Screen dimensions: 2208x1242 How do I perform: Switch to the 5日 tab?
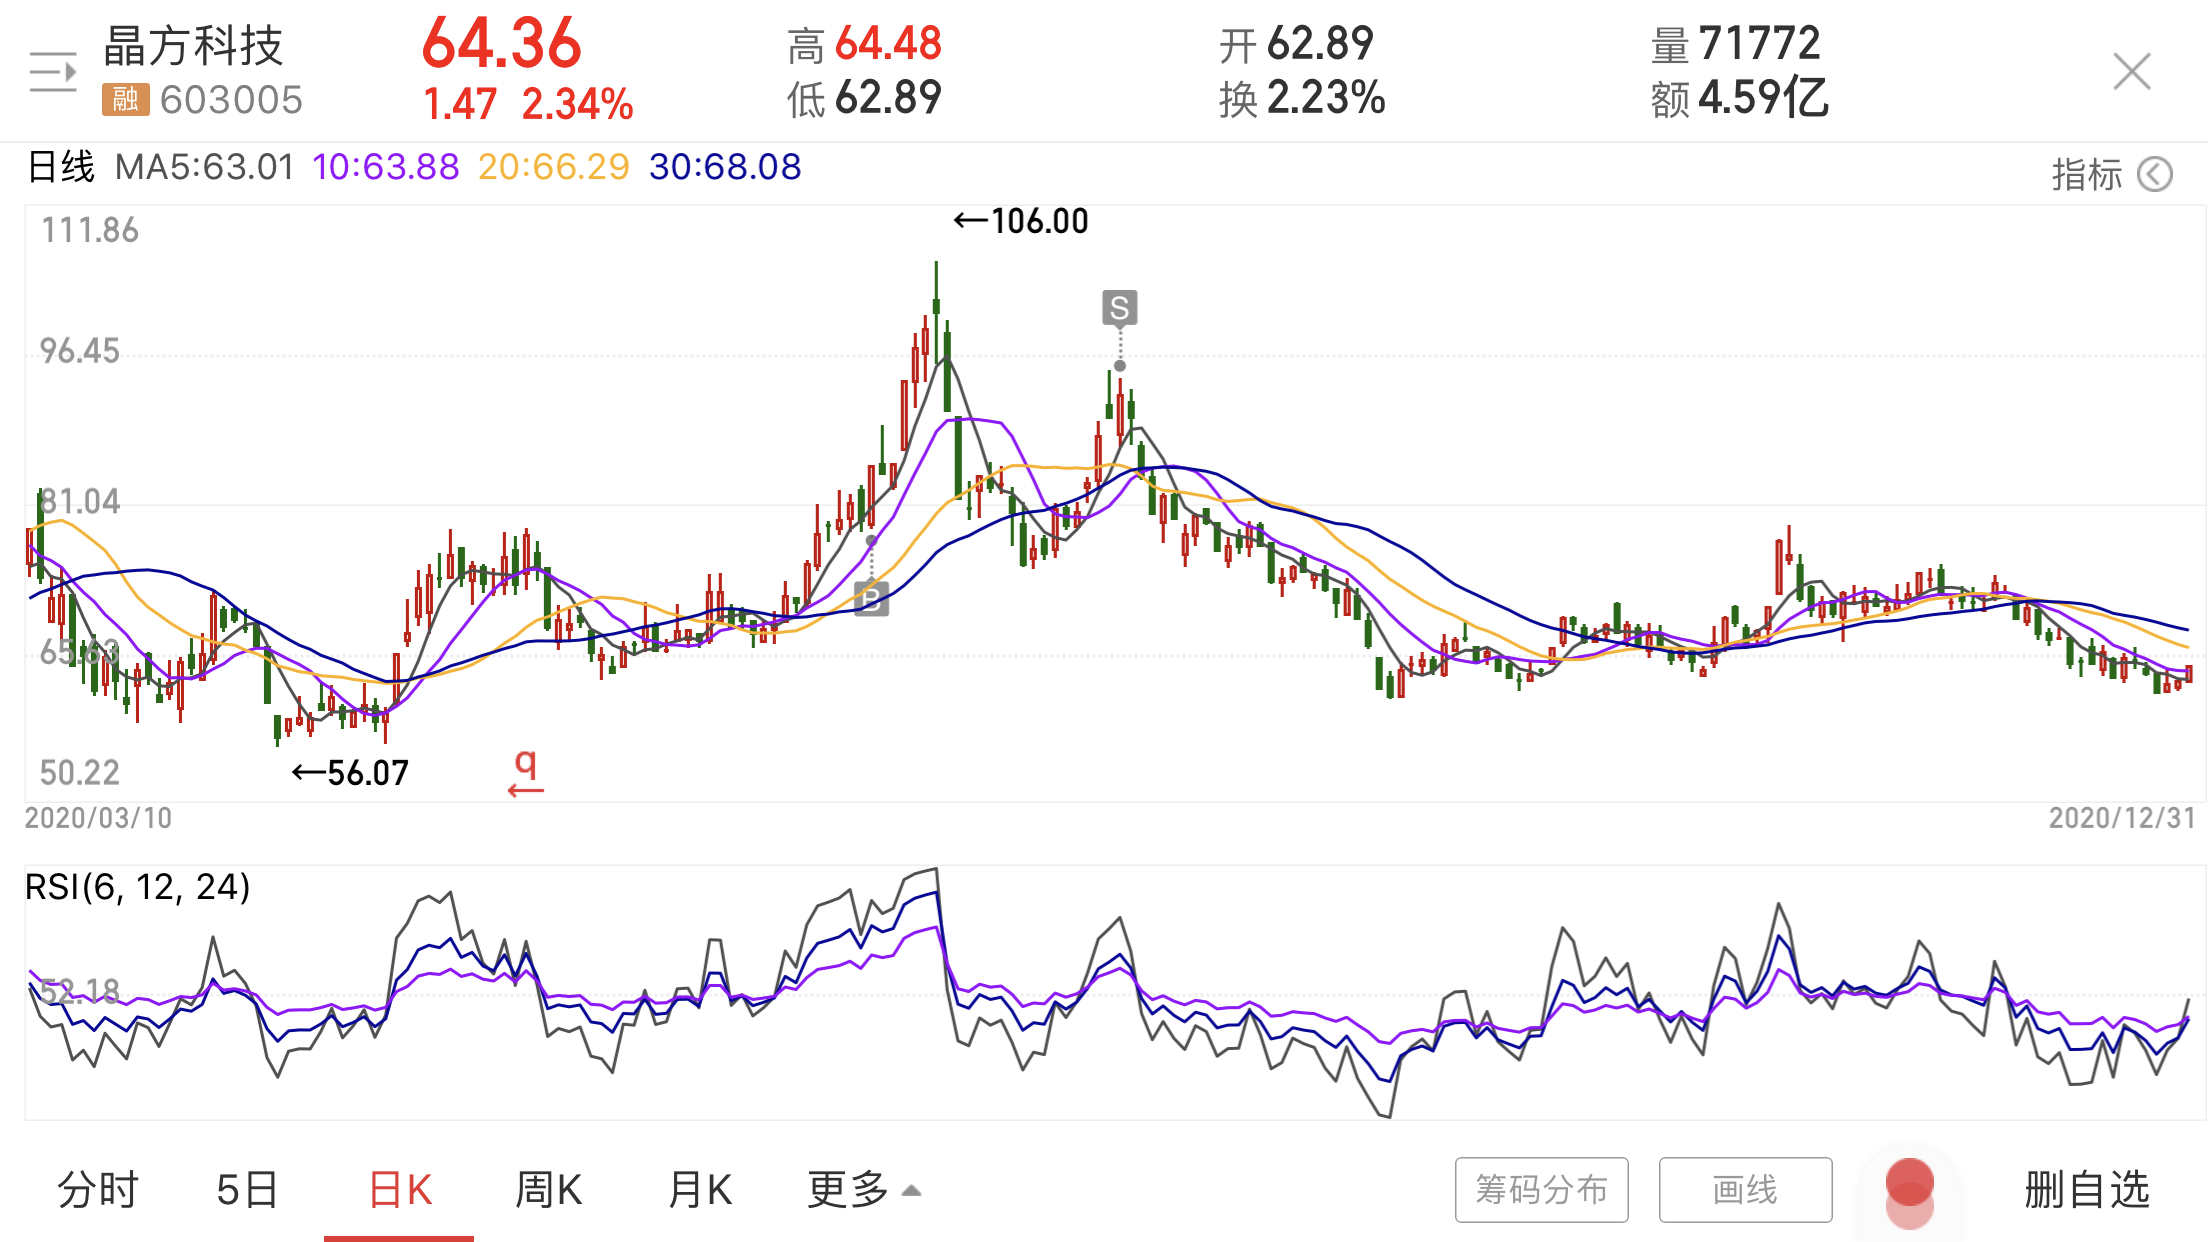click(247, 1190)
